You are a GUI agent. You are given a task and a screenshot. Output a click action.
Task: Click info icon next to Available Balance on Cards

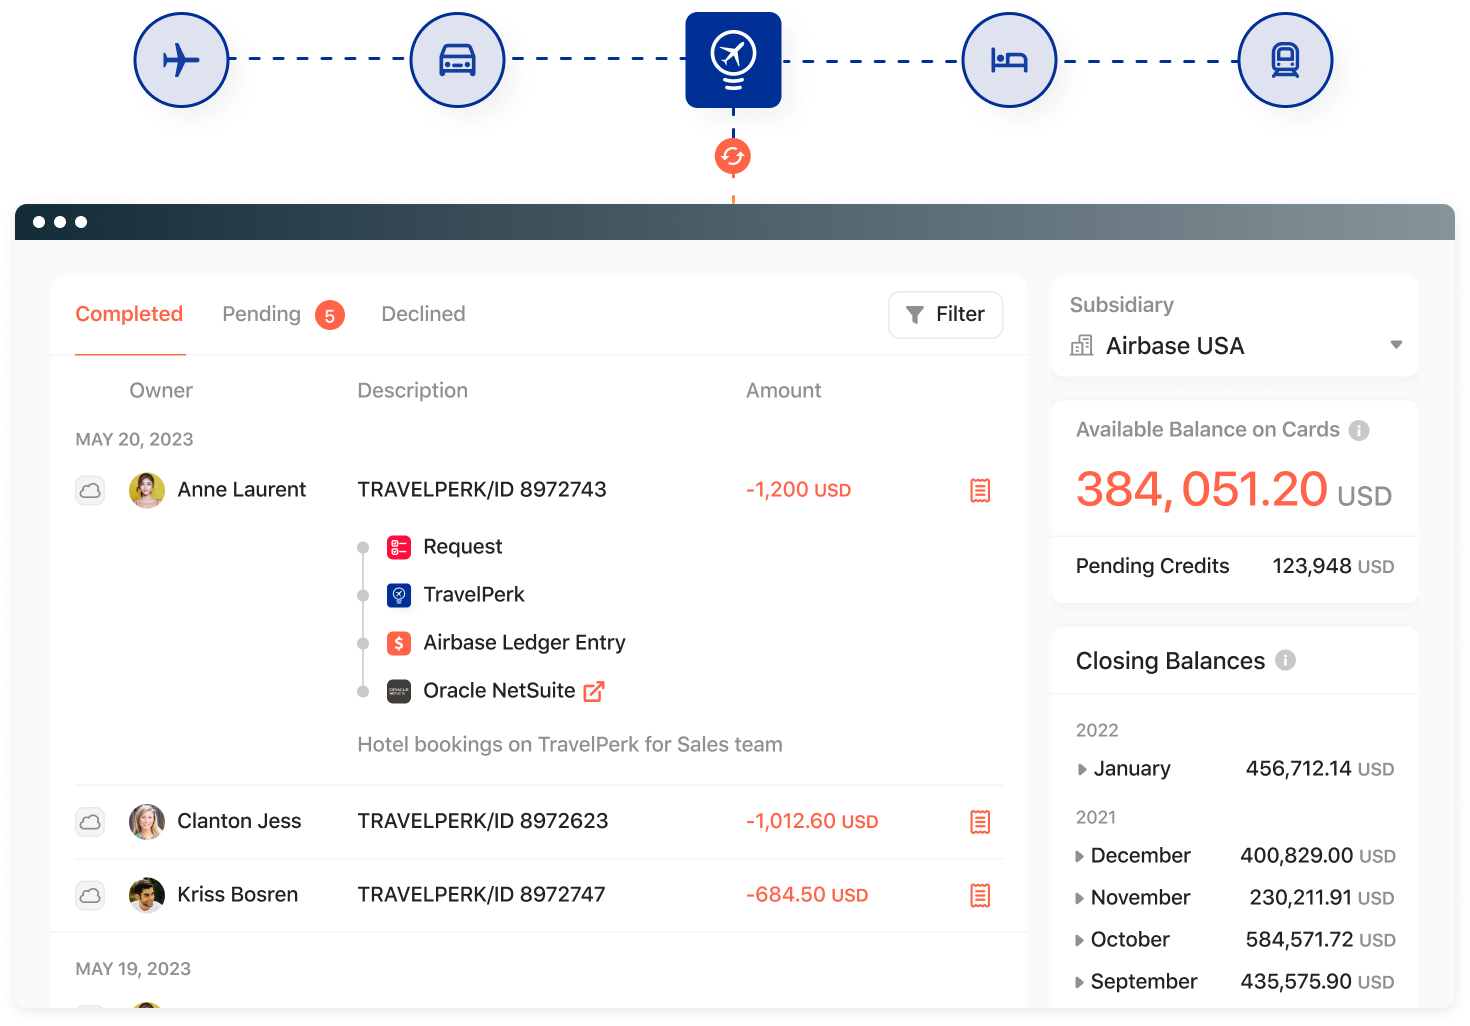pos(1359,430)
